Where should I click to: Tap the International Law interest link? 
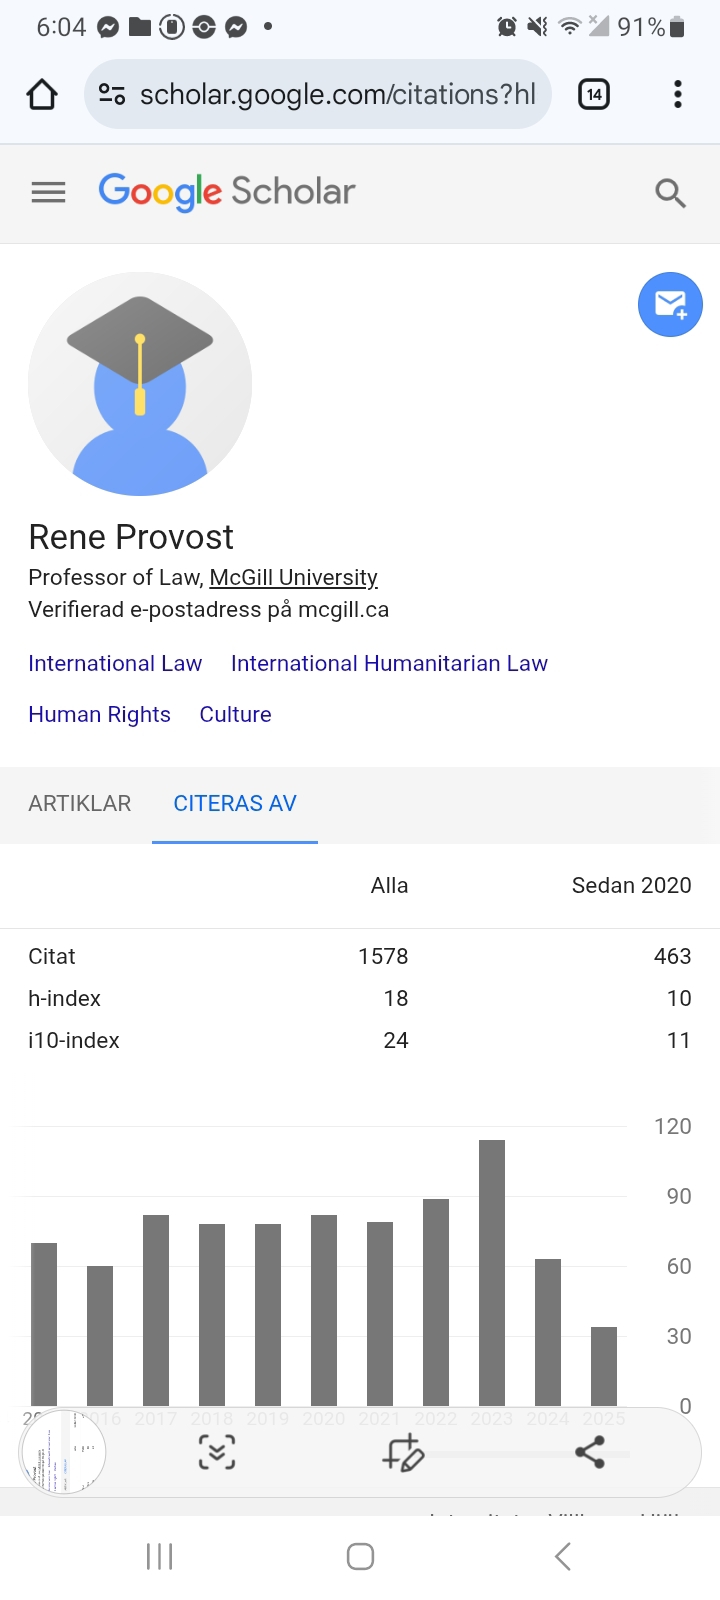115,664
